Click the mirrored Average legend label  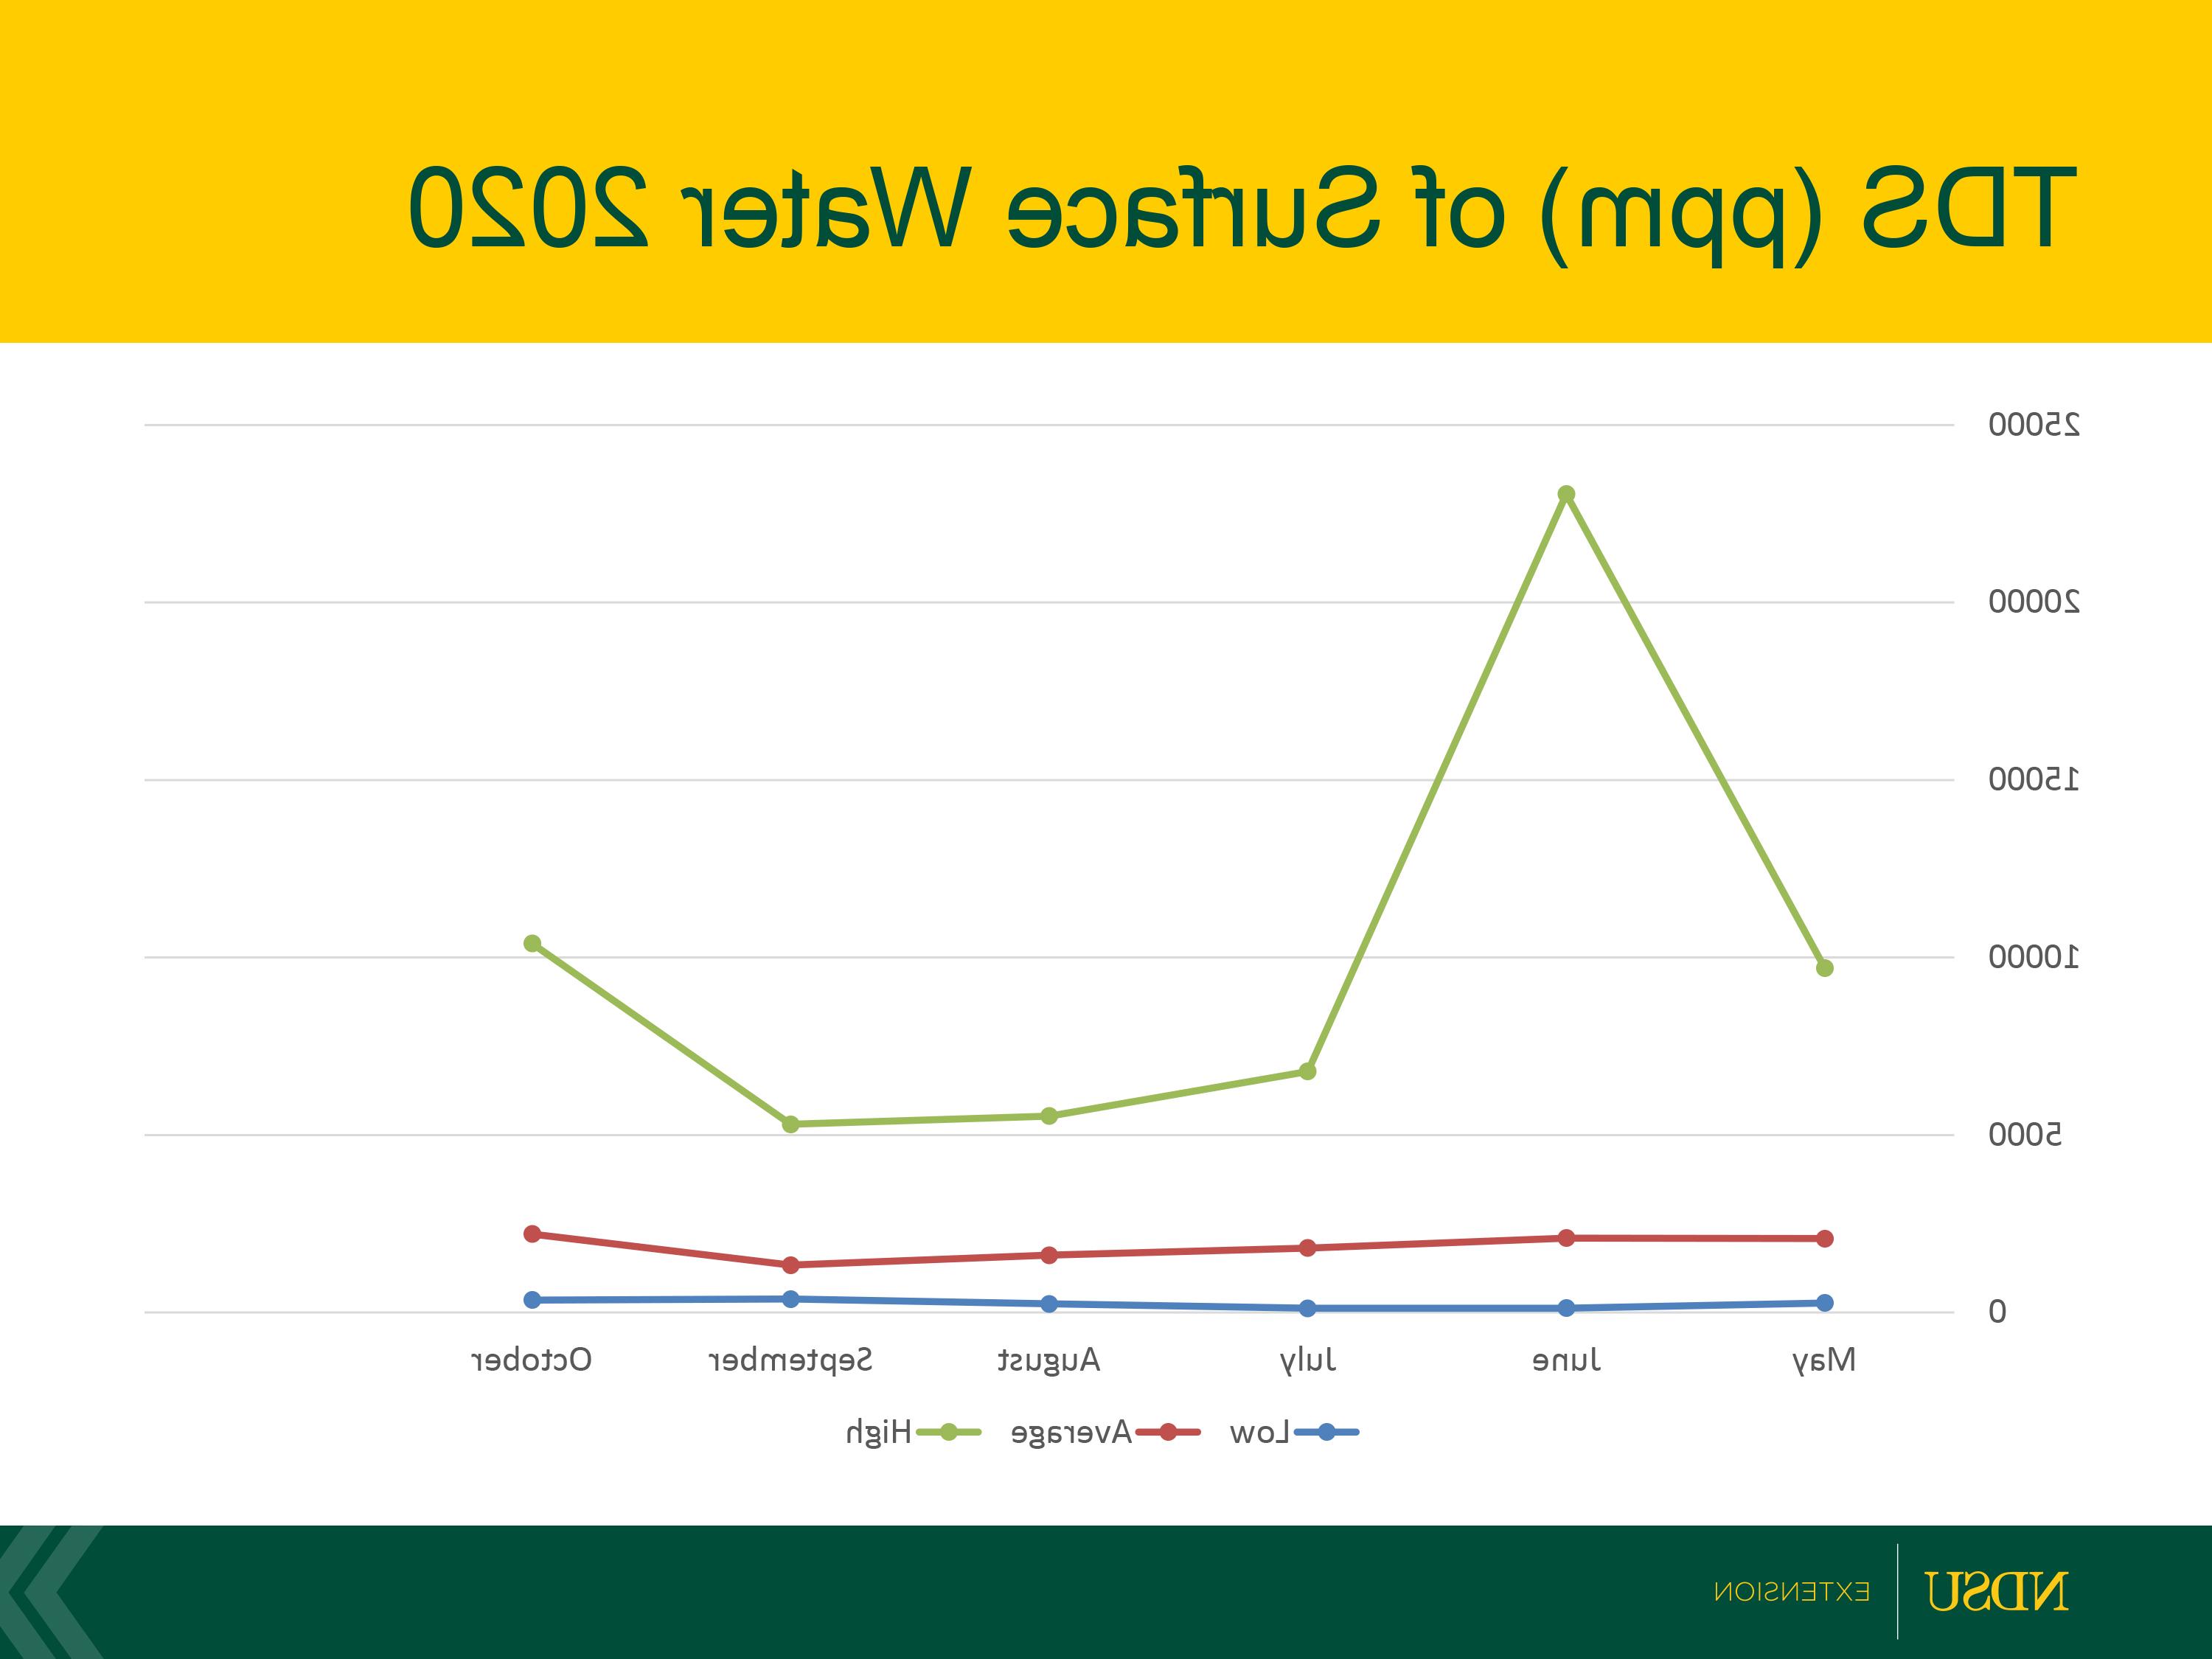pyautogui.click(x=1071, y=1434)
